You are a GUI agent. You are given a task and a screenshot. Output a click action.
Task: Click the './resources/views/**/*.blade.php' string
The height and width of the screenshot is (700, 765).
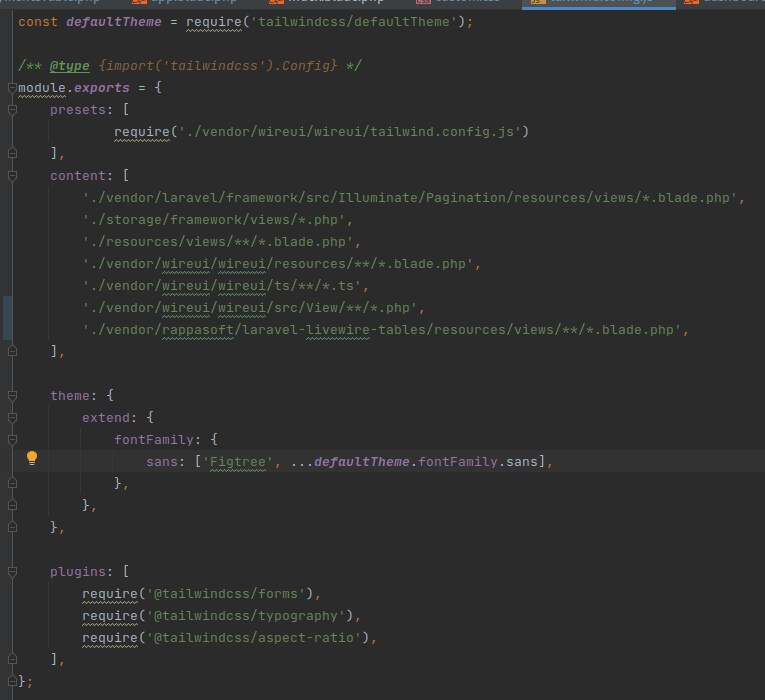pos(218,241)
